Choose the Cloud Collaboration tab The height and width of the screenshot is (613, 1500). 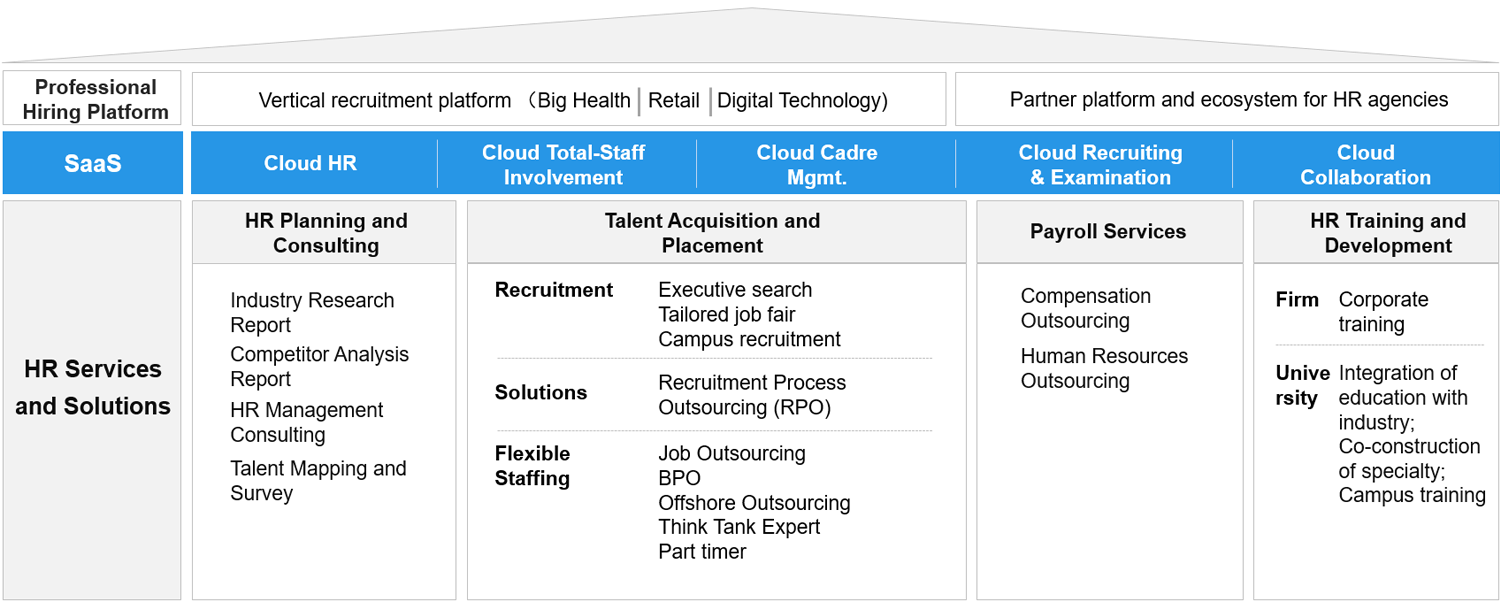coord(1365,165)
